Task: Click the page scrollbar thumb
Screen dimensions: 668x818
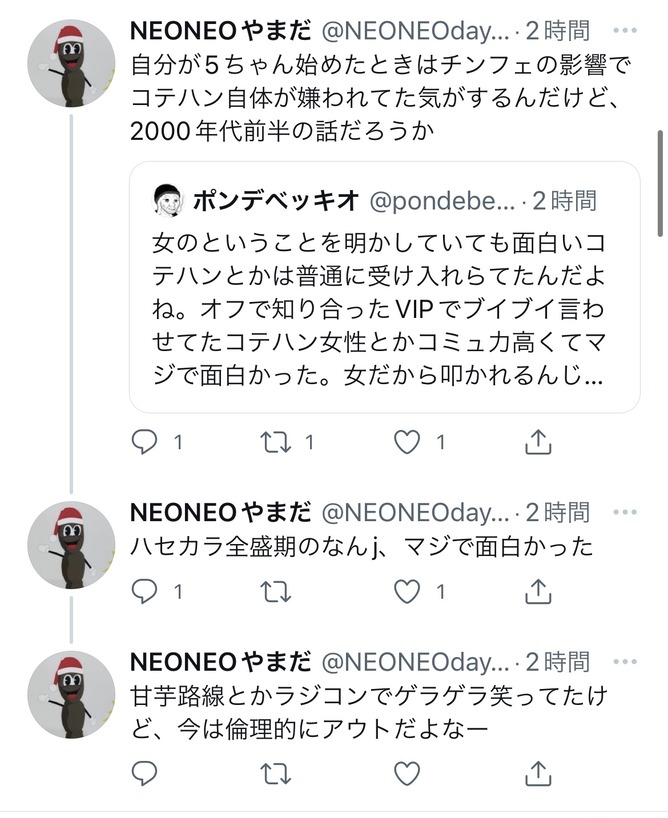Action: pyautogui.click(x=659, y=183)
